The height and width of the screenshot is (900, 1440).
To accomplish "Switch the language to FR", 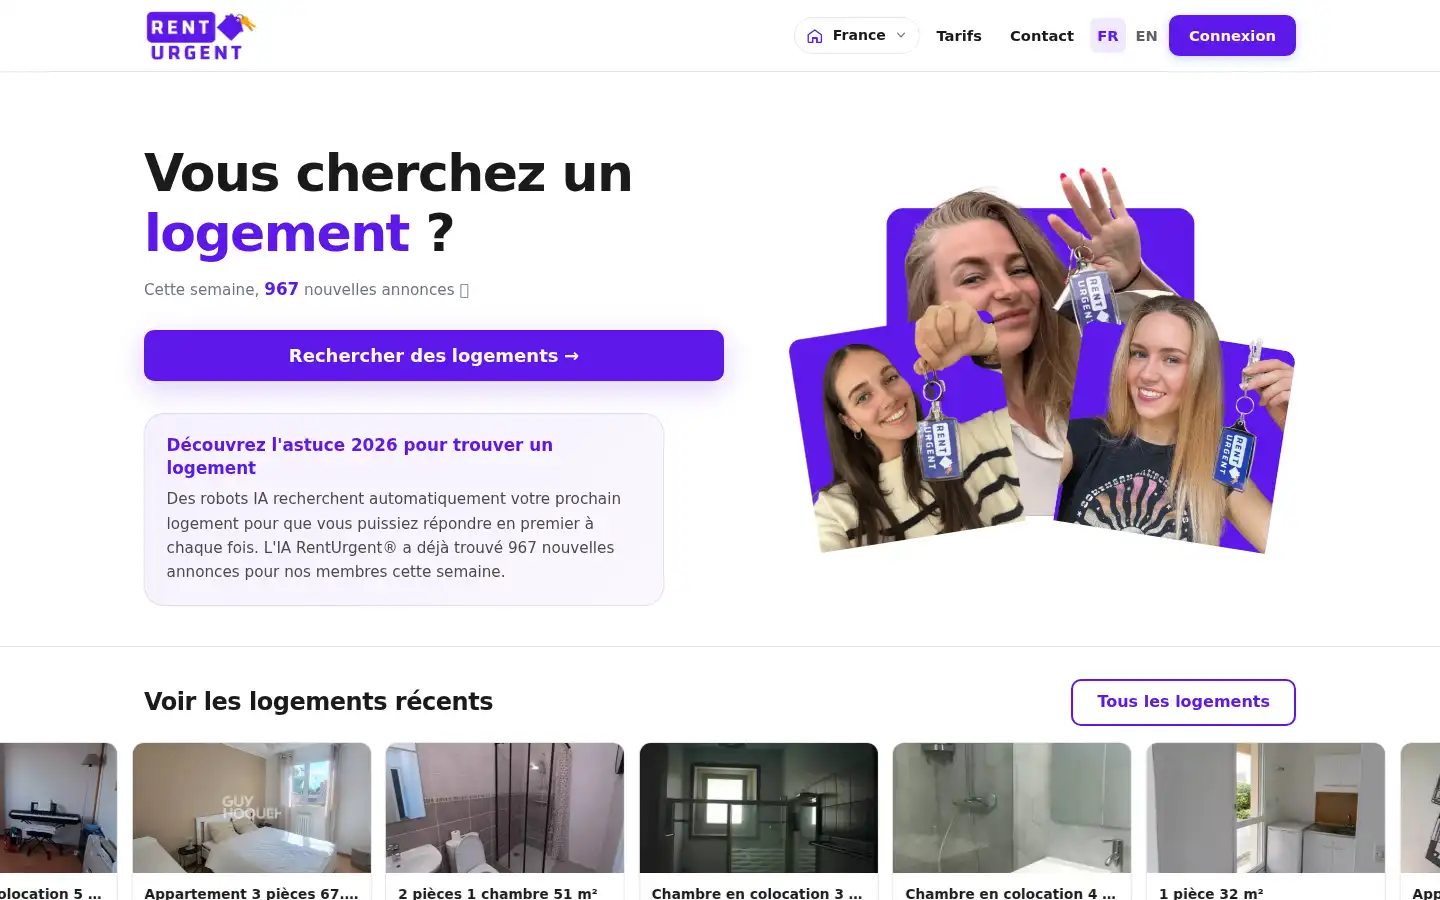I will coord(1108,36).
